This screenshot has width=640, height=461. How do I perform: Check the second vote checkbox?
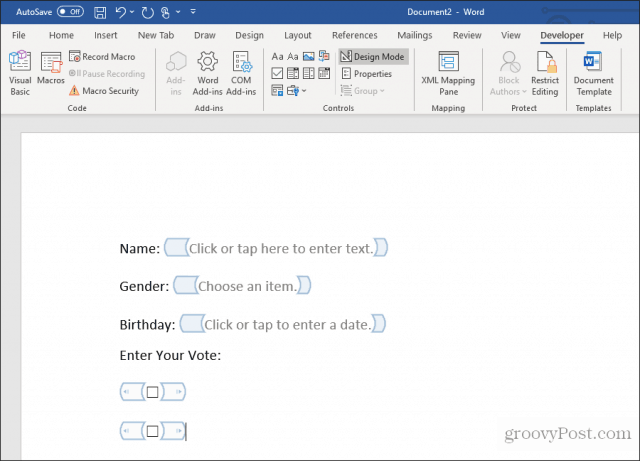pyautogui.click(x=153, y=431)
